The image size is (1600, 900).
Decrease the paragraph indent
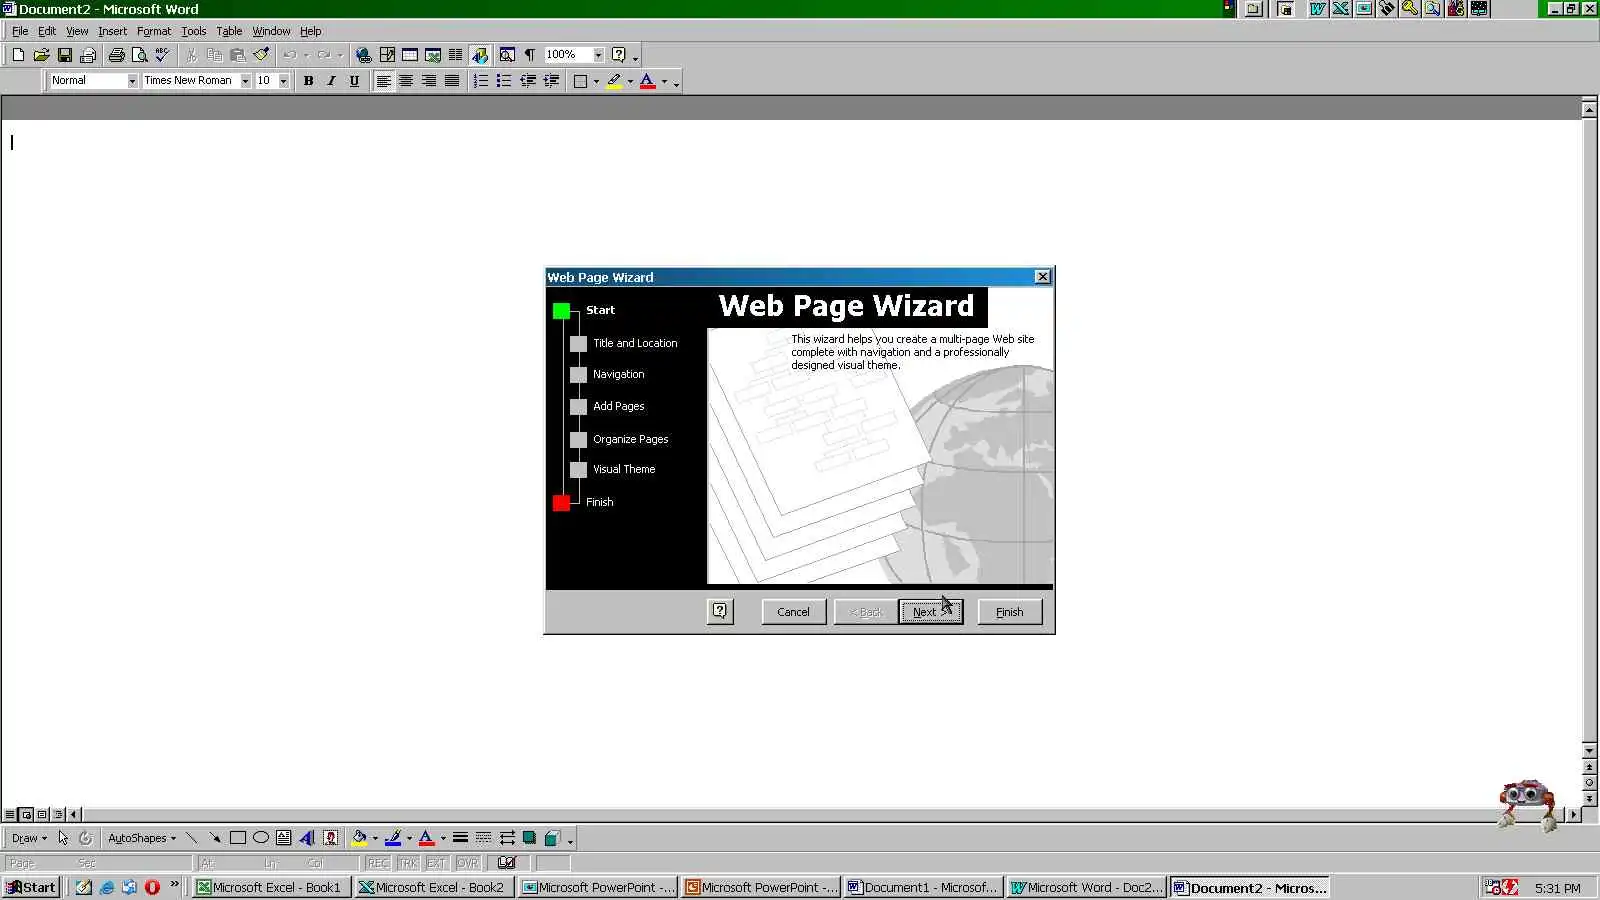click(x=528, y=81)
